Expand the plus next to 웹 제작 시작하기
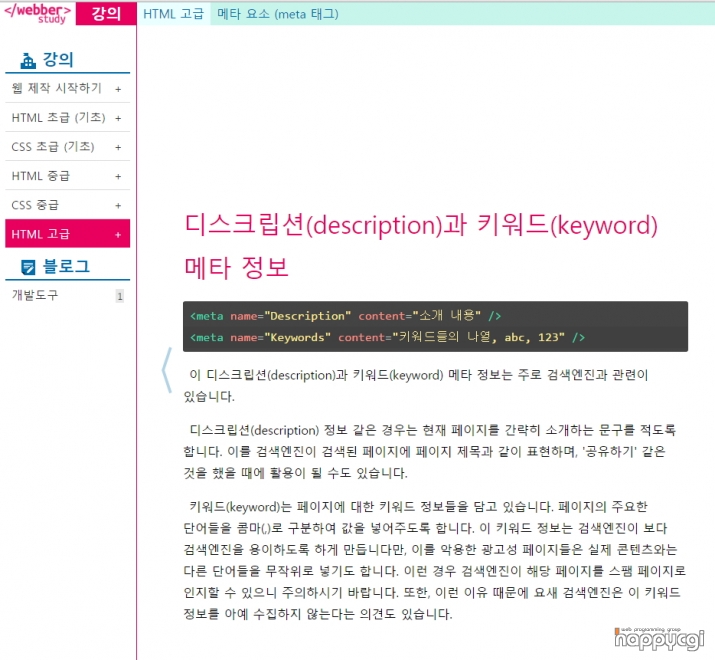715x660 pixels. coord(118,89)
